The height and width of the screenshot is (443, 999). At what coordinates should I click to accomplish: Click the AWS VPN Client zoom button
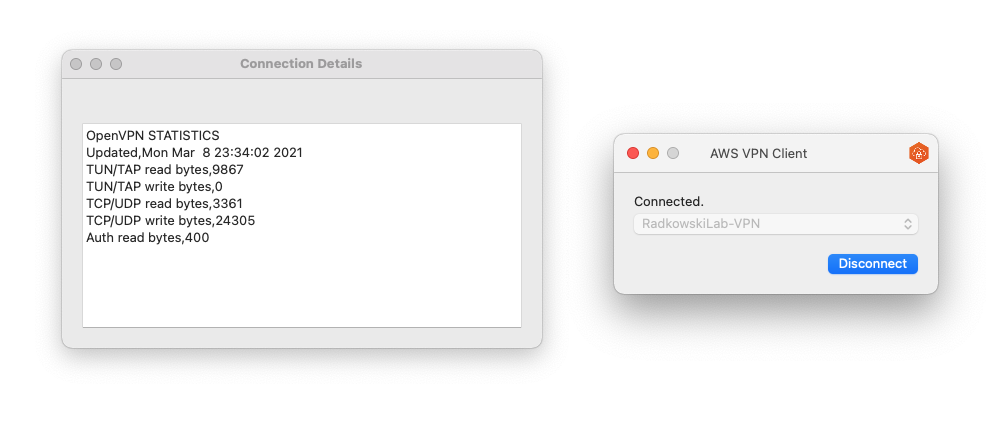[x=673, y=153]
